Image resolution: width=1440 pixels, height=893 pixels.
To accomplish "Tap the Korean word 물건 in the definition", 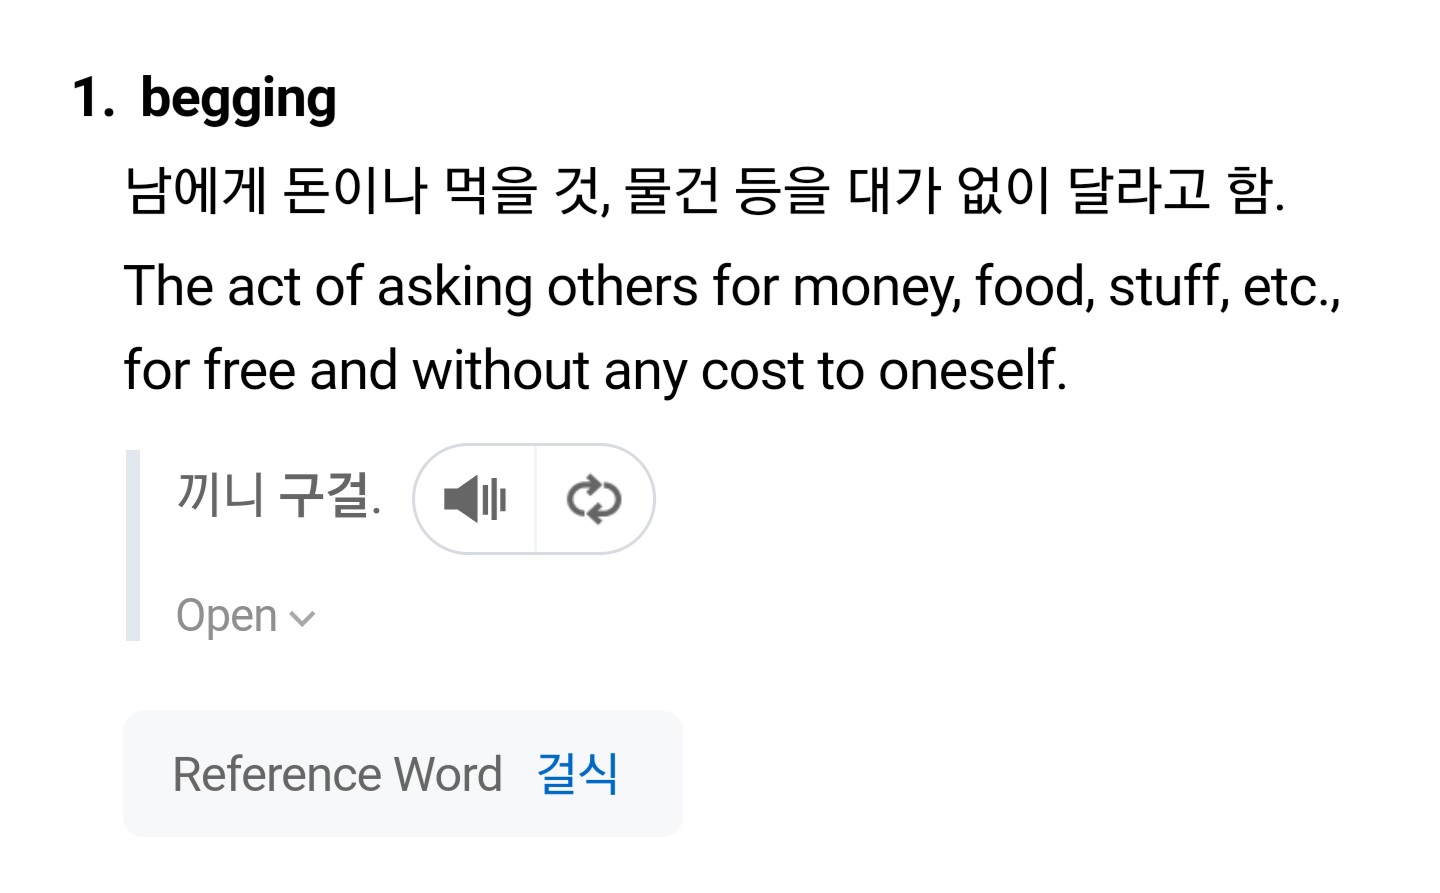I will pos(672,190).
